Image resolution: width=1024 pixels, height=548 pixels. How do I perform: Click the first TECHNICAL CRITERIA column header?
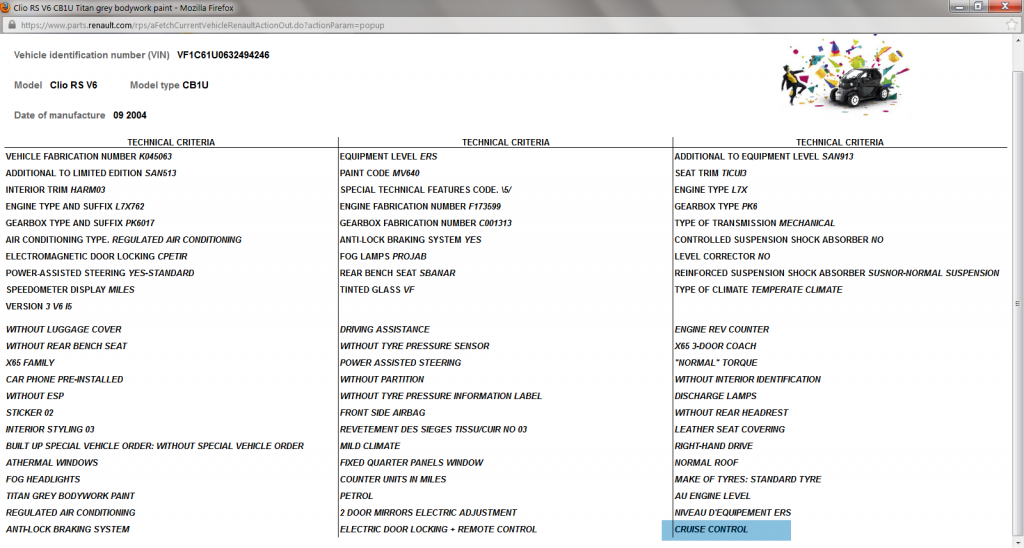(171, 142)
